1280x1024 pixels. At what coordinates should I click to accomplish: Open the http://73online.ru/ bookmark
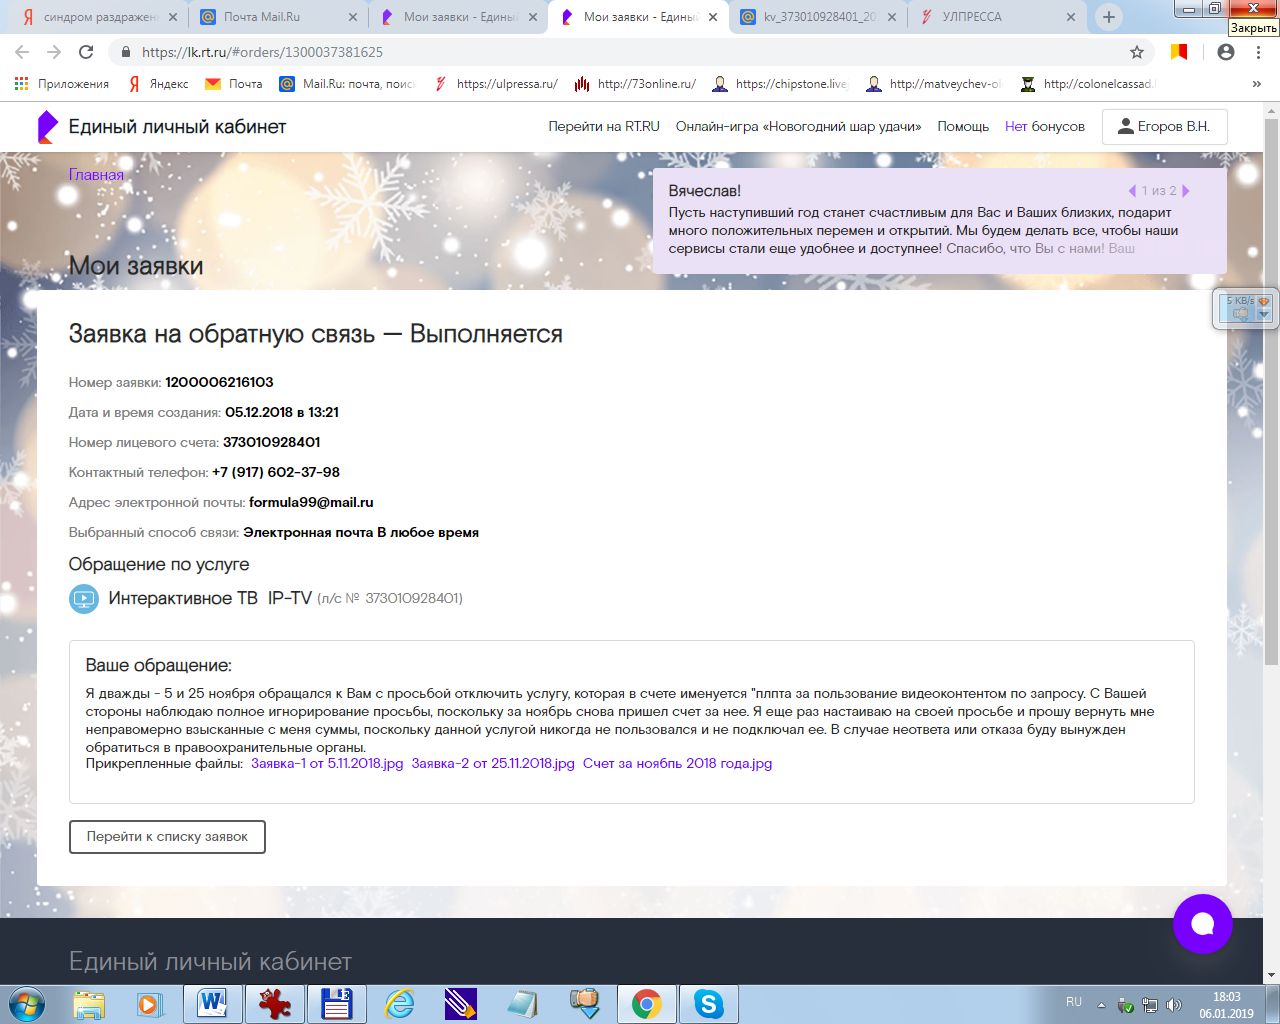click(635, 84)
